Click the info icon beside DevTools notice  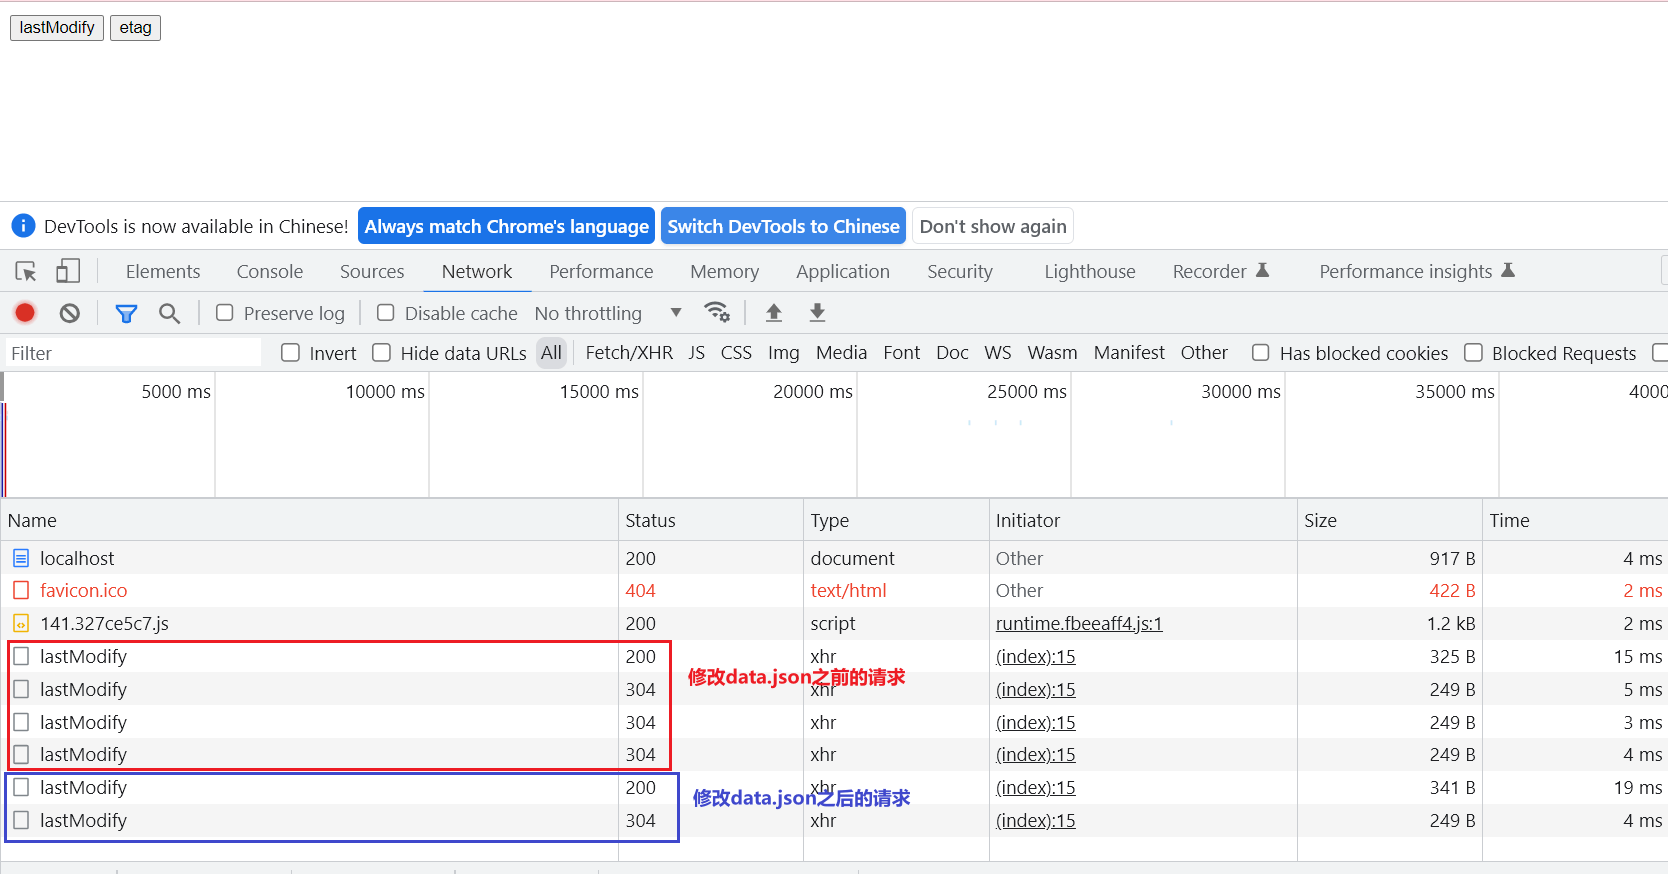[x=23, y=226]
